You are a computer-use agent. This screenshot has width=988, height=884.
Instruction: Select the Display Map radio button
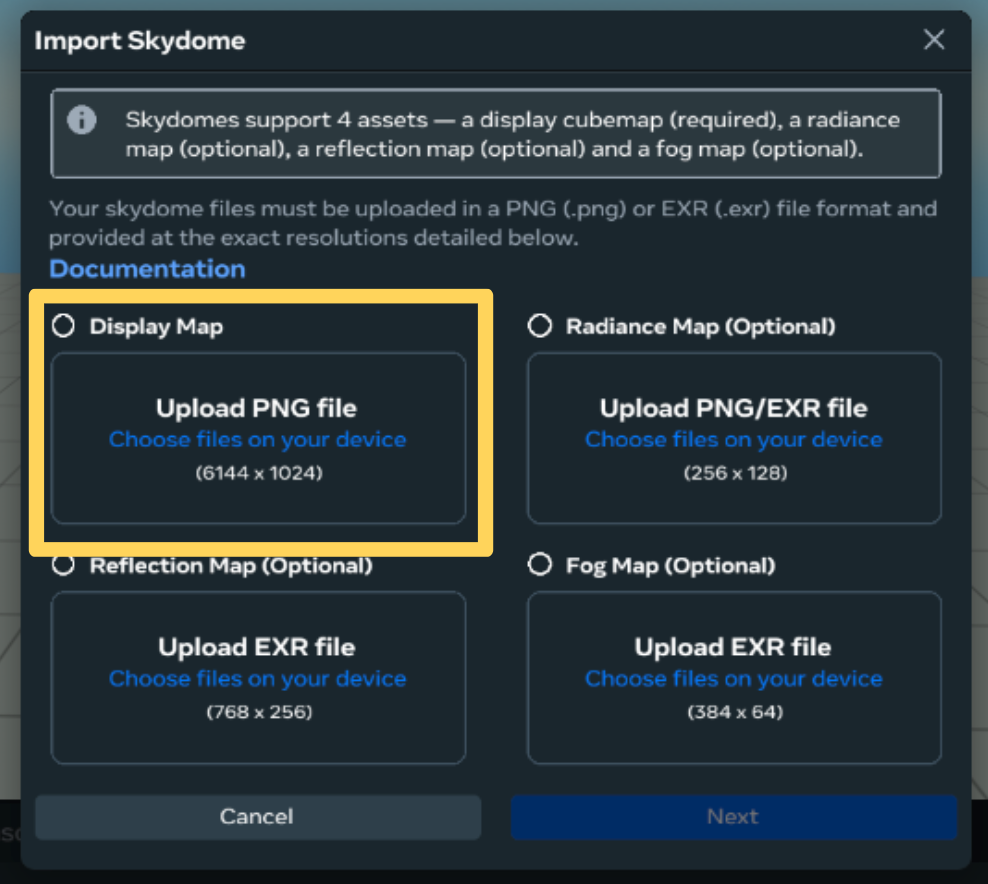tap(63, 326)
